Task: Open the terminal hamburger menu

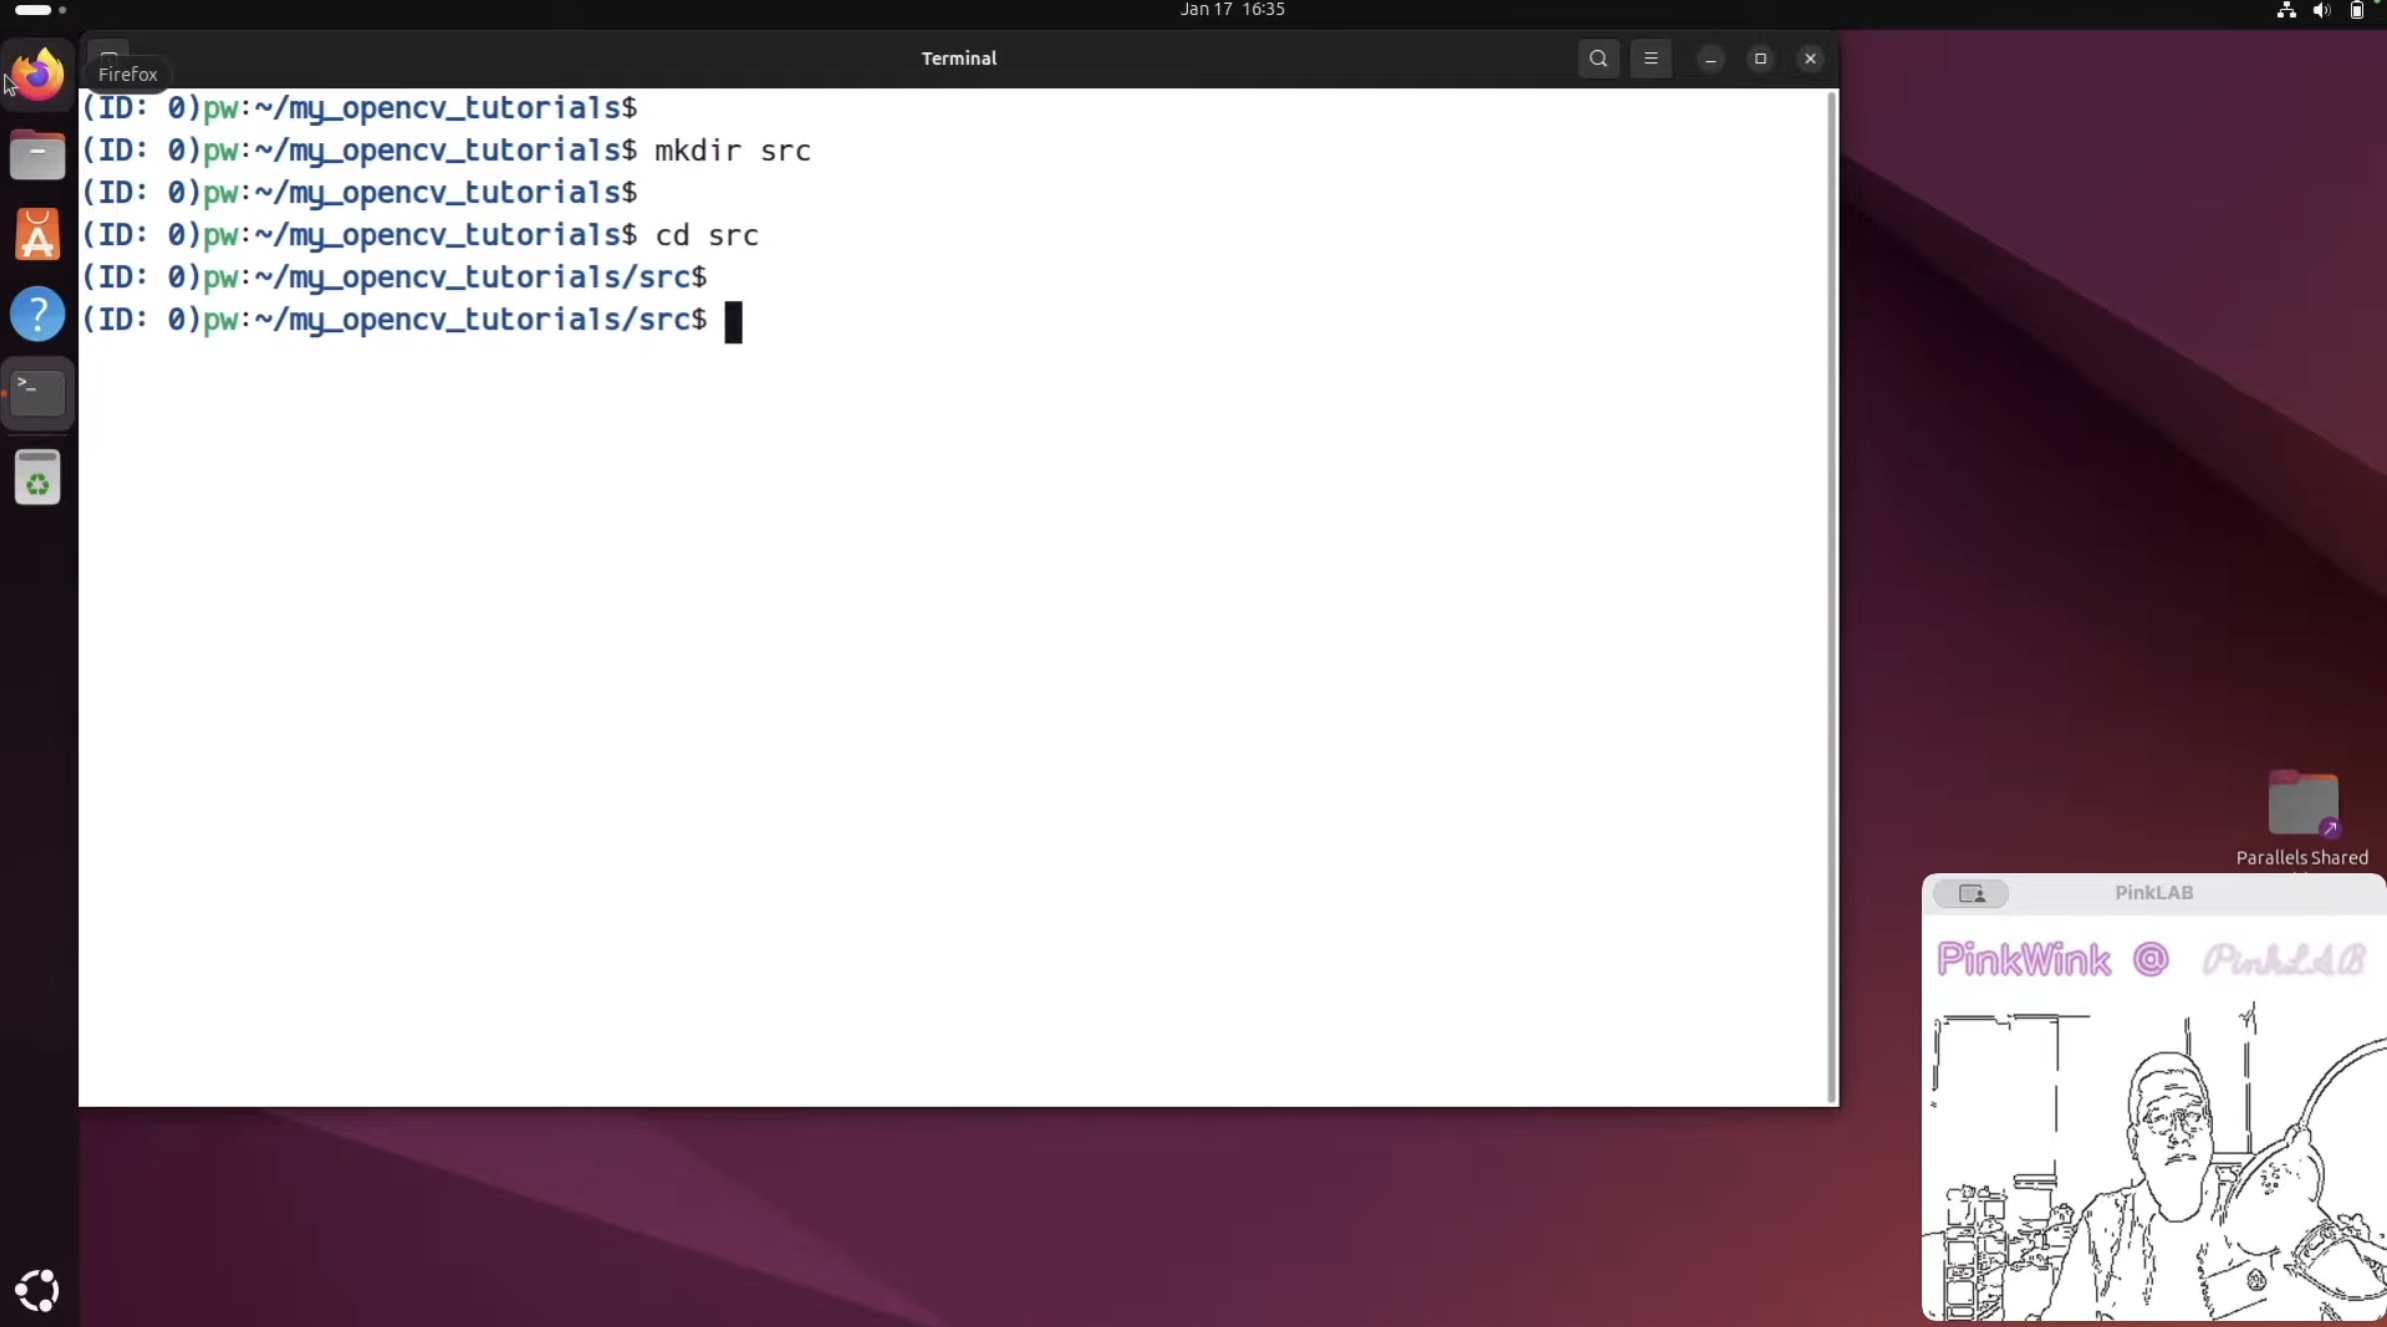Action: (x=1650, y=58)
